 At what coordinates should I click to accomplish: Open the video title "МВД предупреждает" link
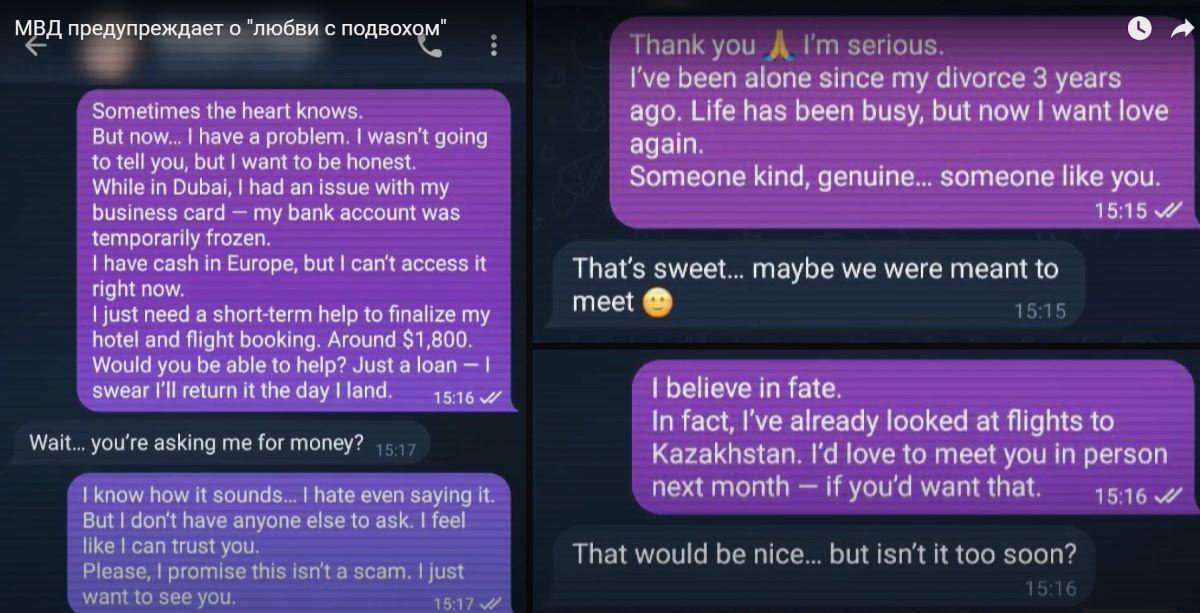230,27
